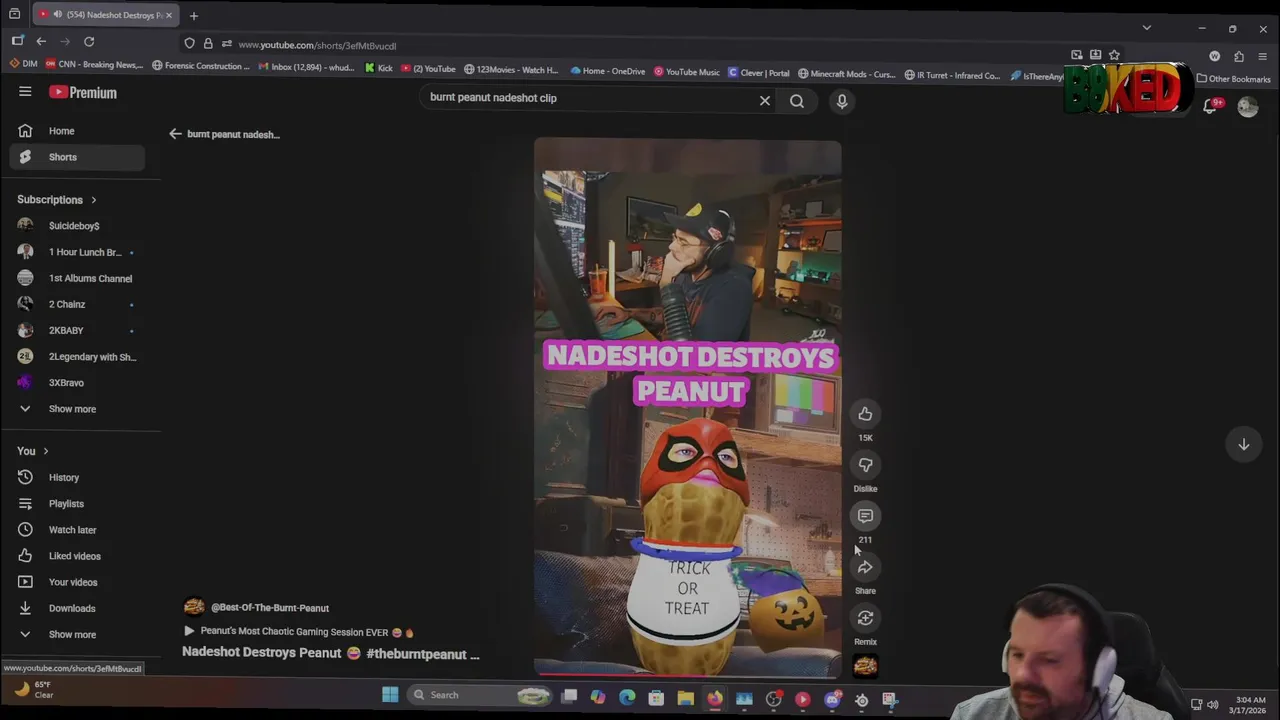Open File Explorer from the taskbar
This screenshot has width=1280, height=720.
point(685,698)
